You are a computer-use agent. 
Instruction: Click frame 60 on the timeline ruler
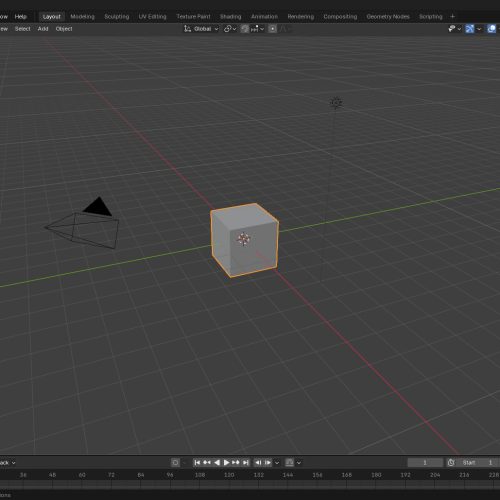(82, 475)
